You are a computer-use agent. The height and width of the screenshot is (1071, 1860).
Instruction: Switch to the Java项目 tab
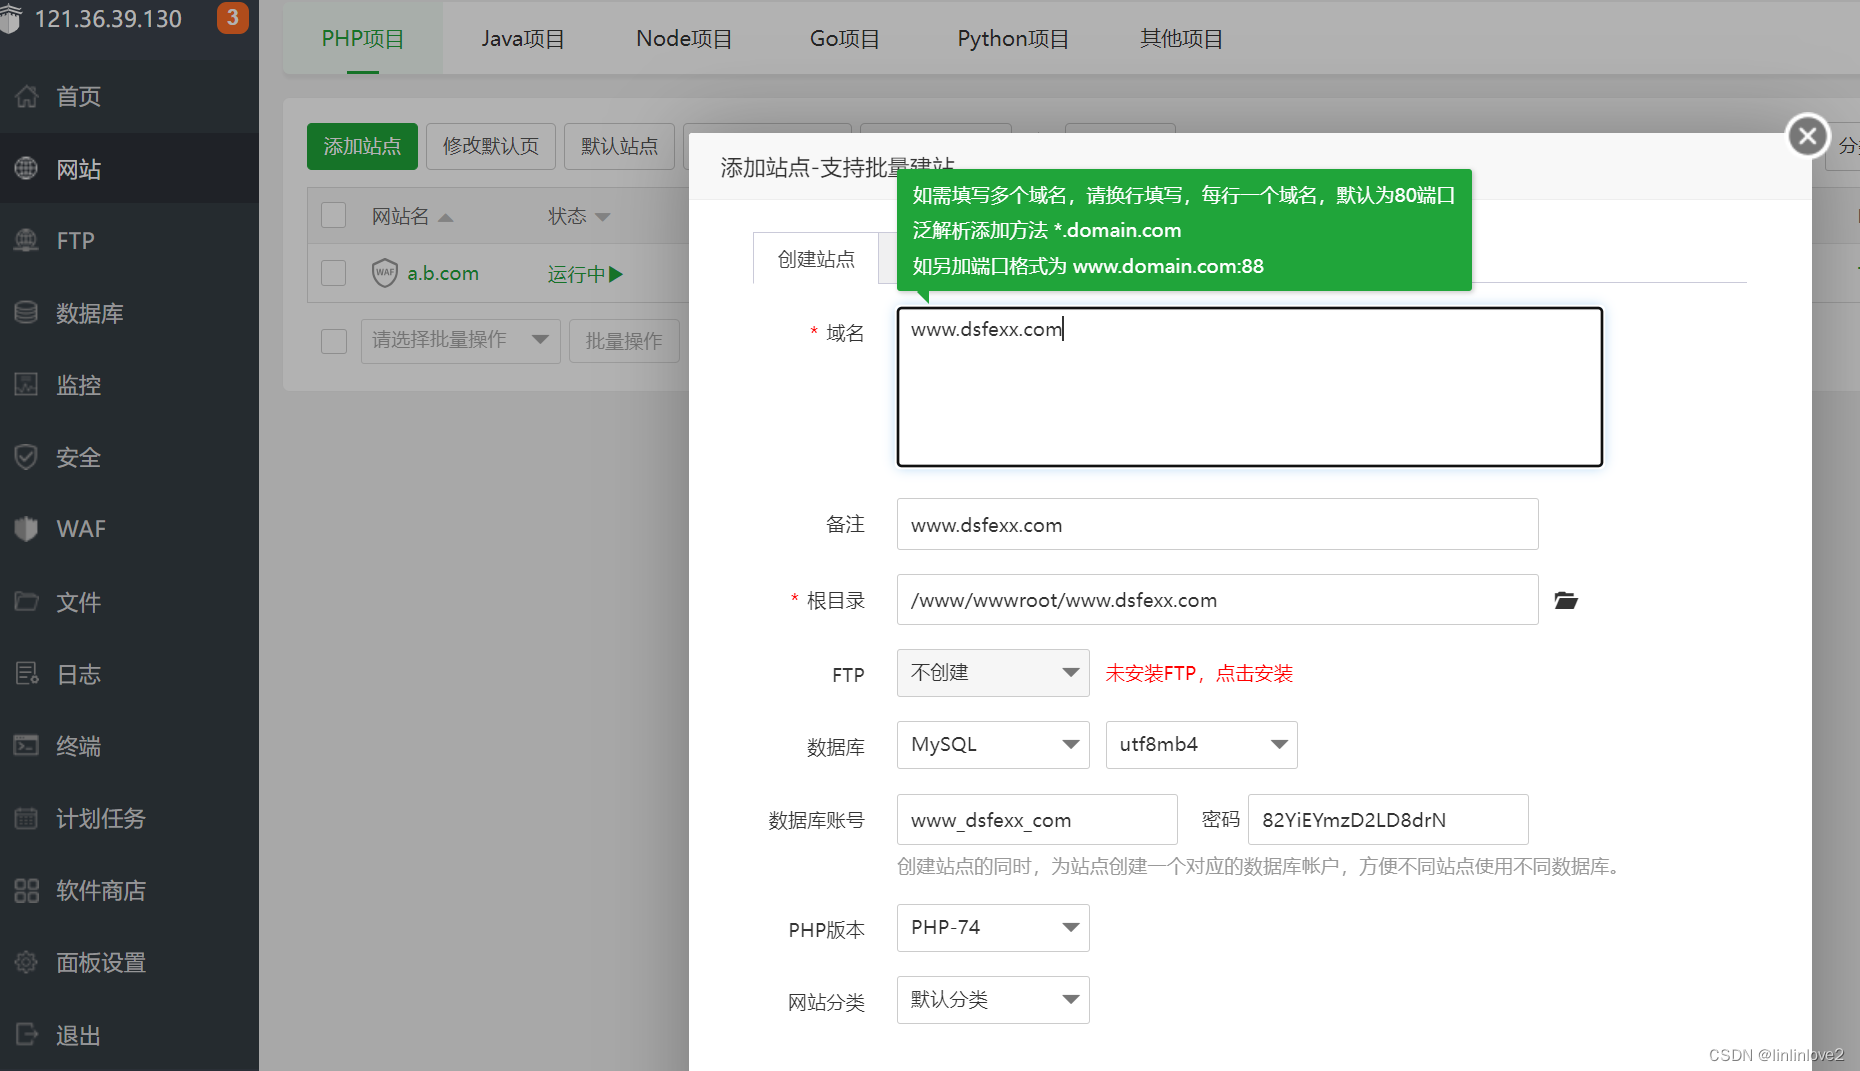click(x=523, y=38)
